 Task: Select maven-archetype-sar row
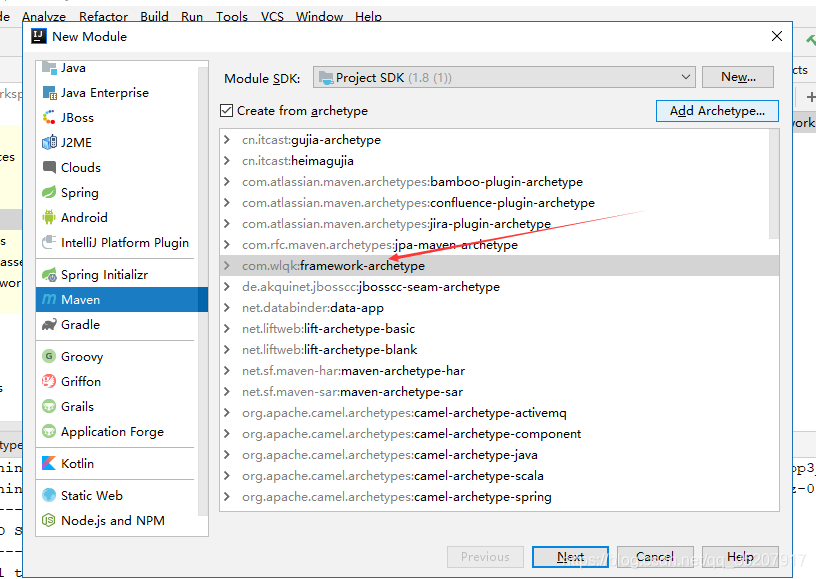pos(499,392)
